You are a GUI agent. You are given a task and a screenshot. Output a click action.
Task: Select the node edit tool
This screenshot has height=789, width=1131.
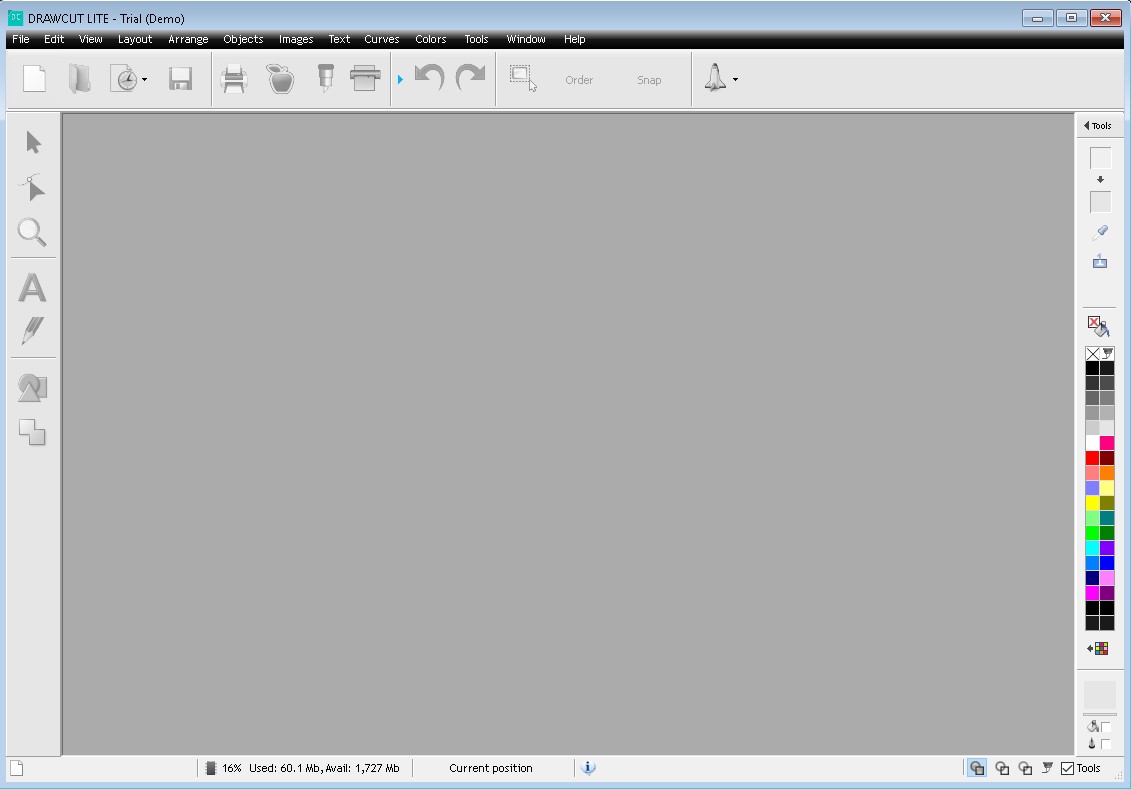[32, 187]
